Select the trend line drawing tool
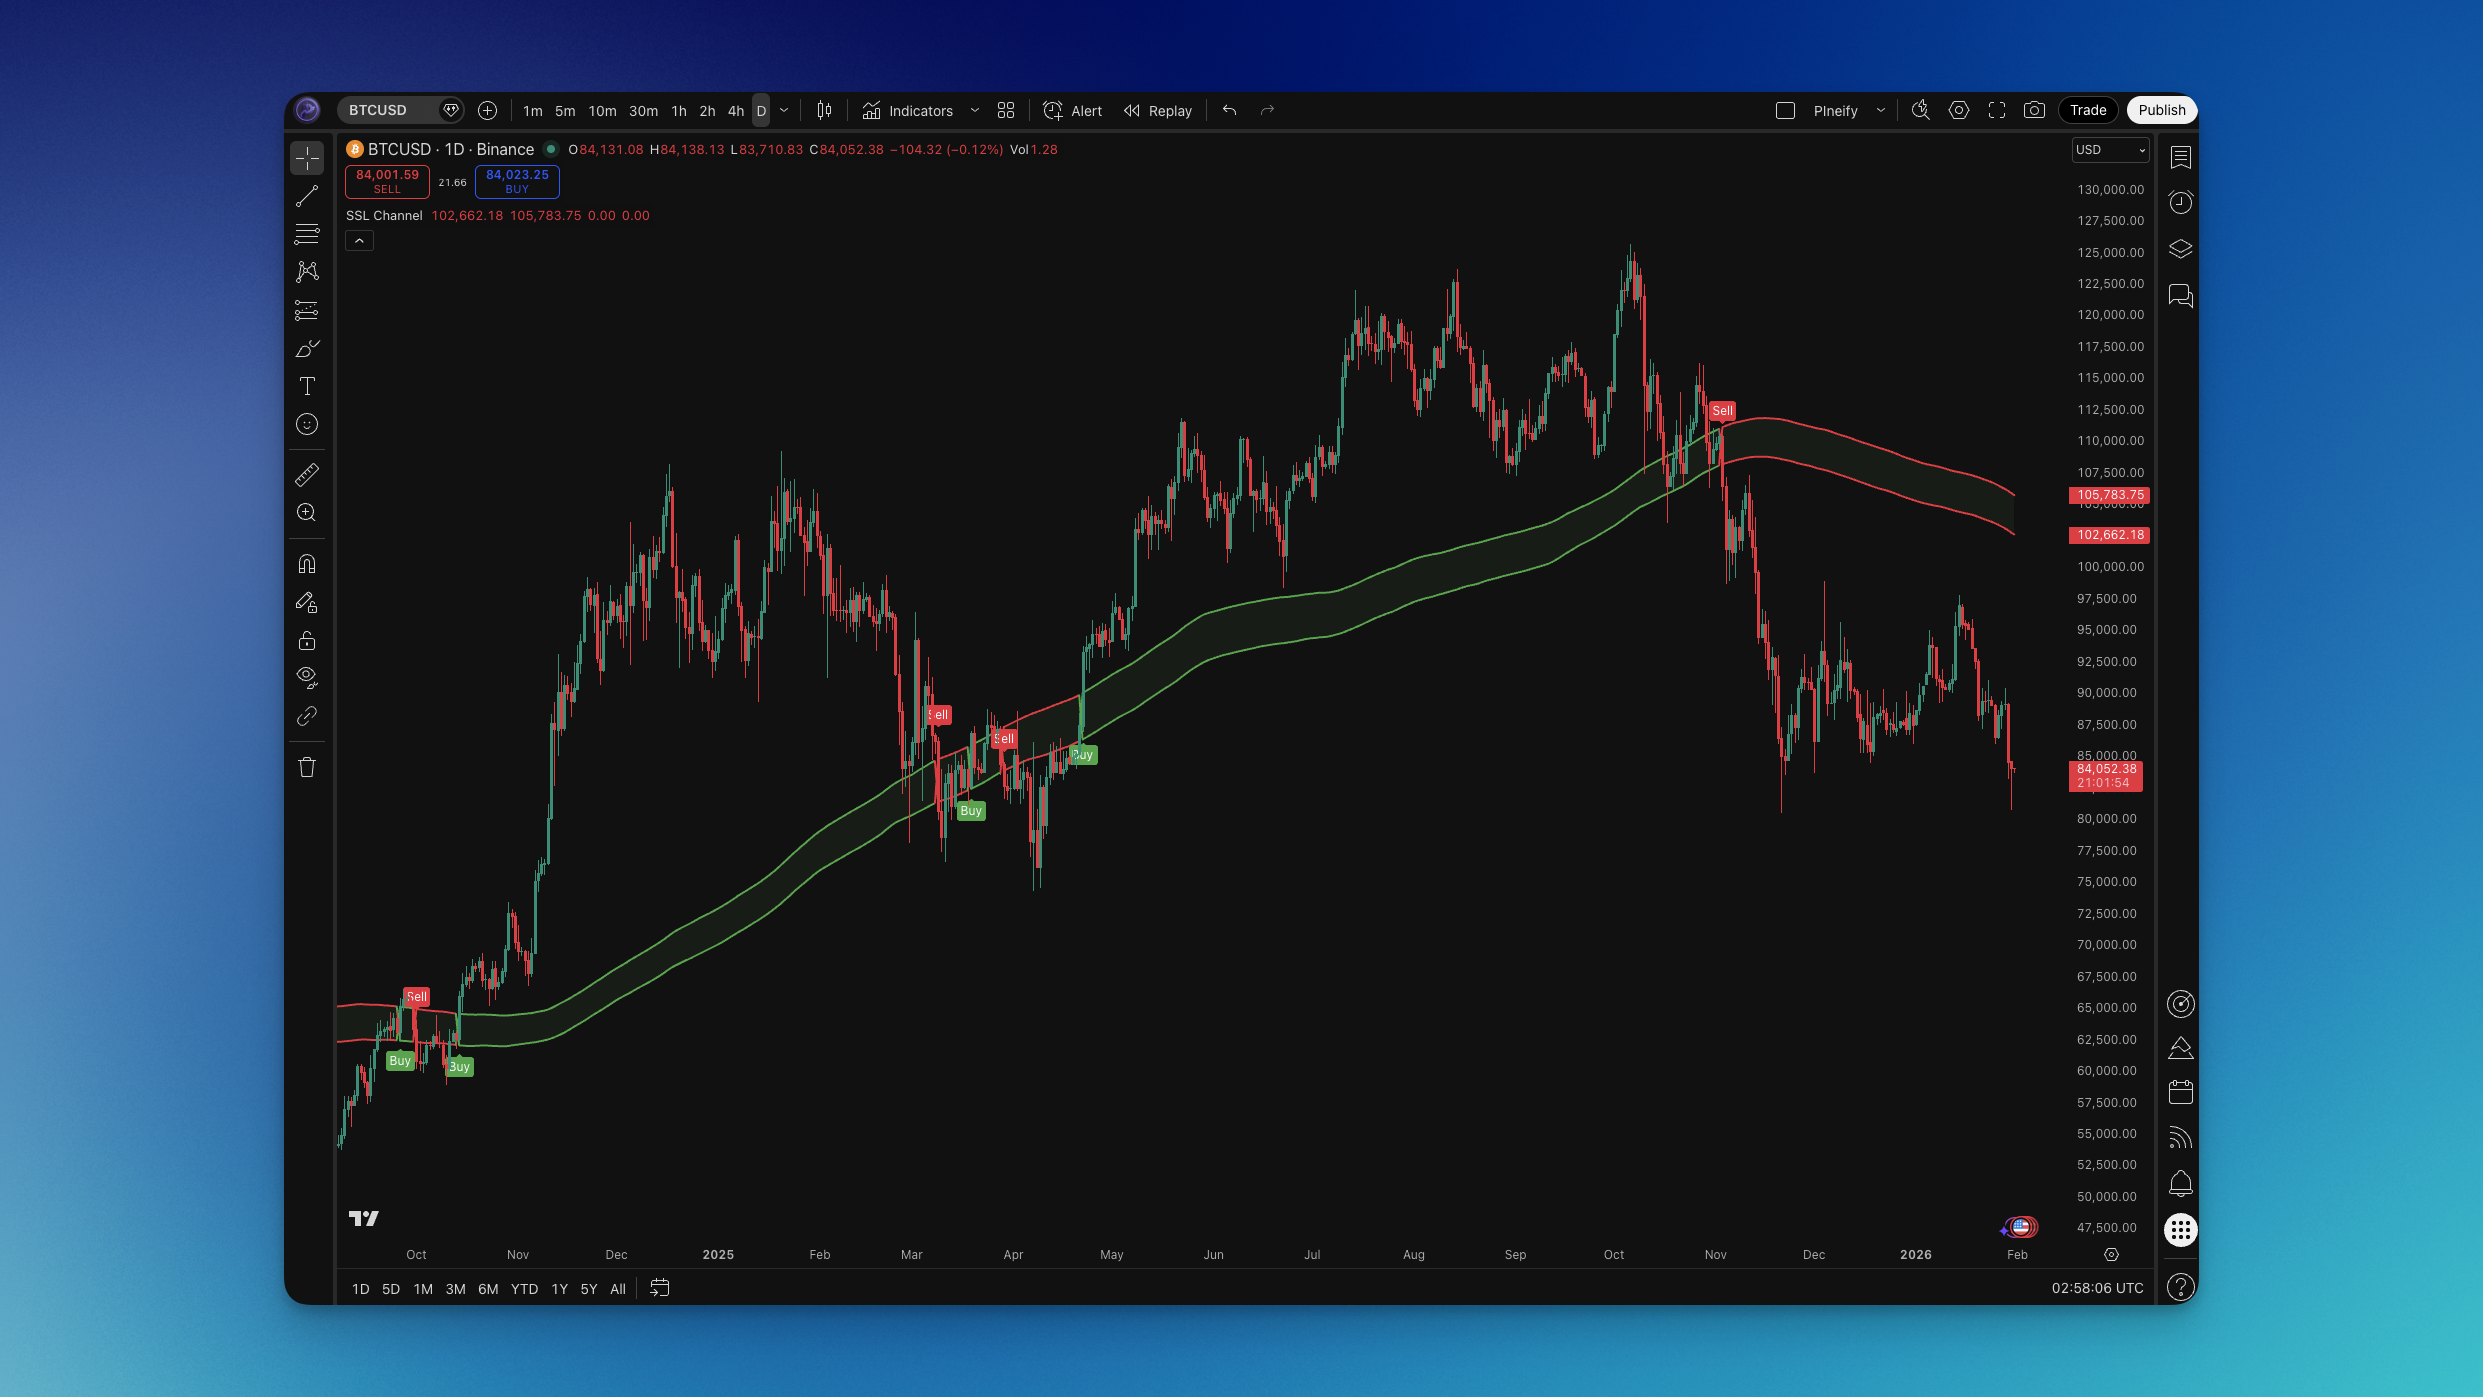Viewport: 2483px width, 1397px height. [307, 196]
